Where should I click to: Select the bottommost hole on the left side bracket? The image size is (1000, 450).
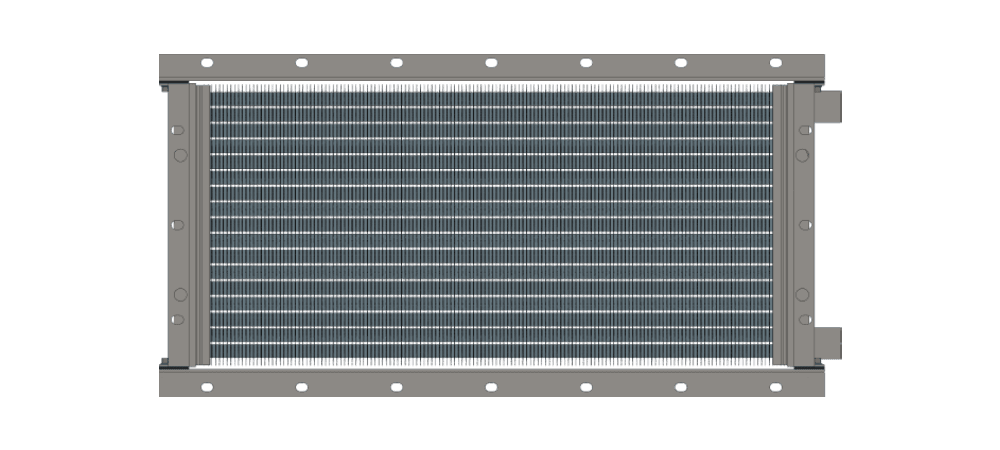[179, 320]
